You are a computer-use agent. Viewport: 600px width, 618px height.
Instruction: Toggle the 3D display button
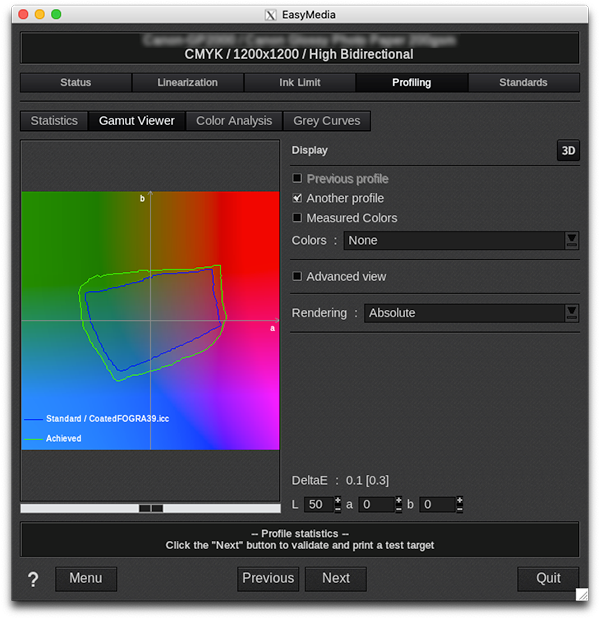point(568,151)
